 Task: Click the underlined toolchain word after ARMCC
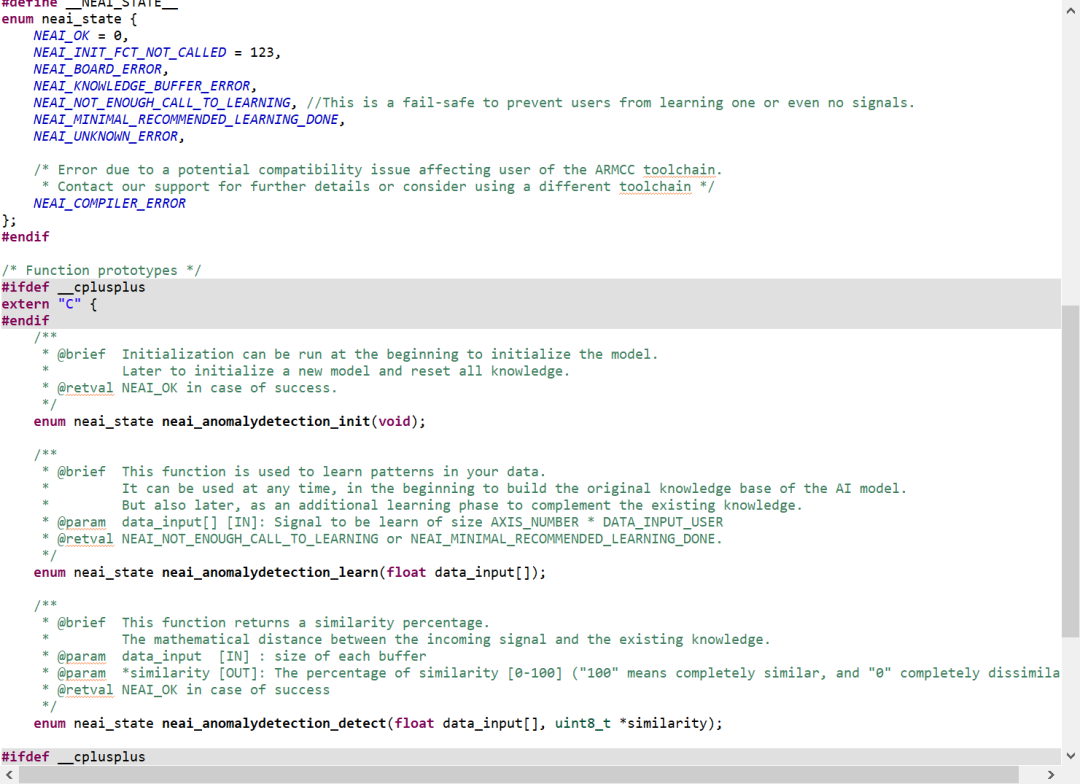pyautogui.click(x=680, y=169)
